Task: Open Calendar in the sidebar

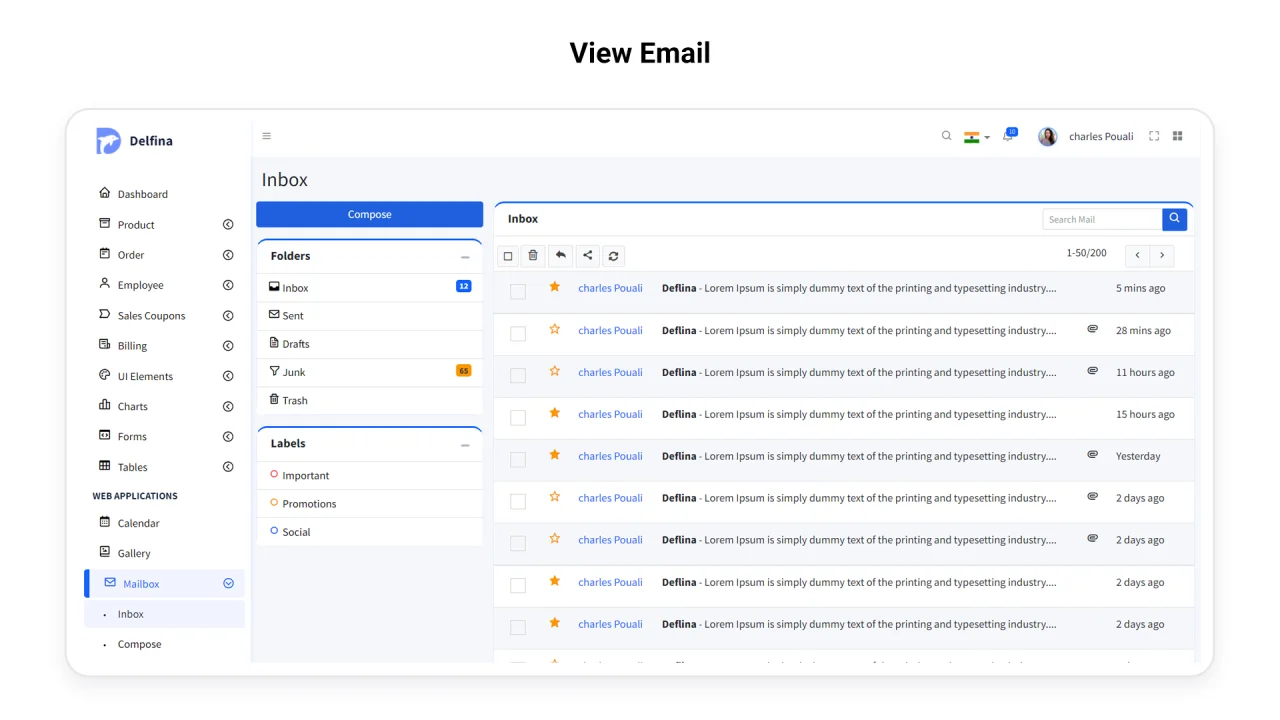Action: point(129,523)
